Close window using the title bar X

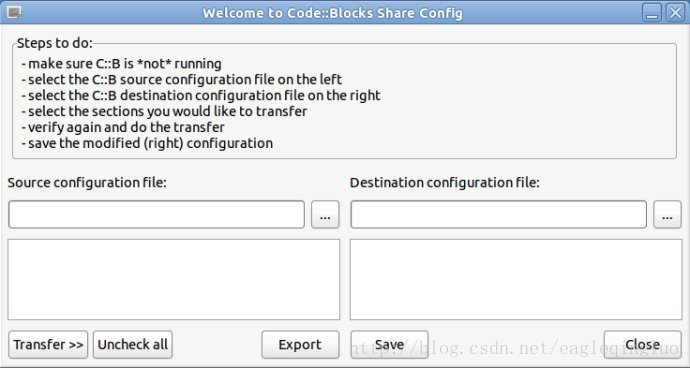pos(675,12)
